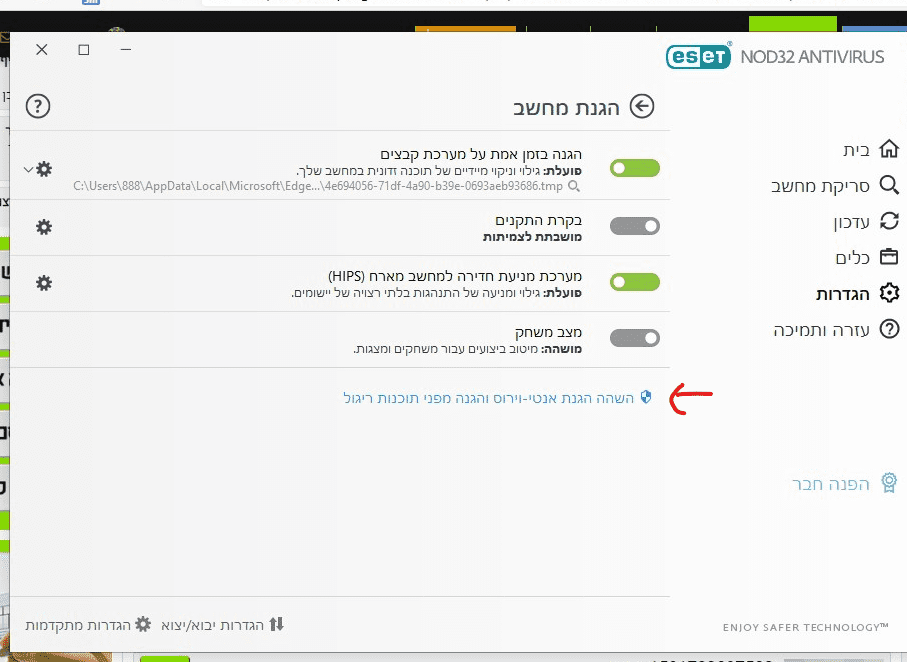Open settings gear for HIPS row
907x662 pixels.
click(44, 283)
